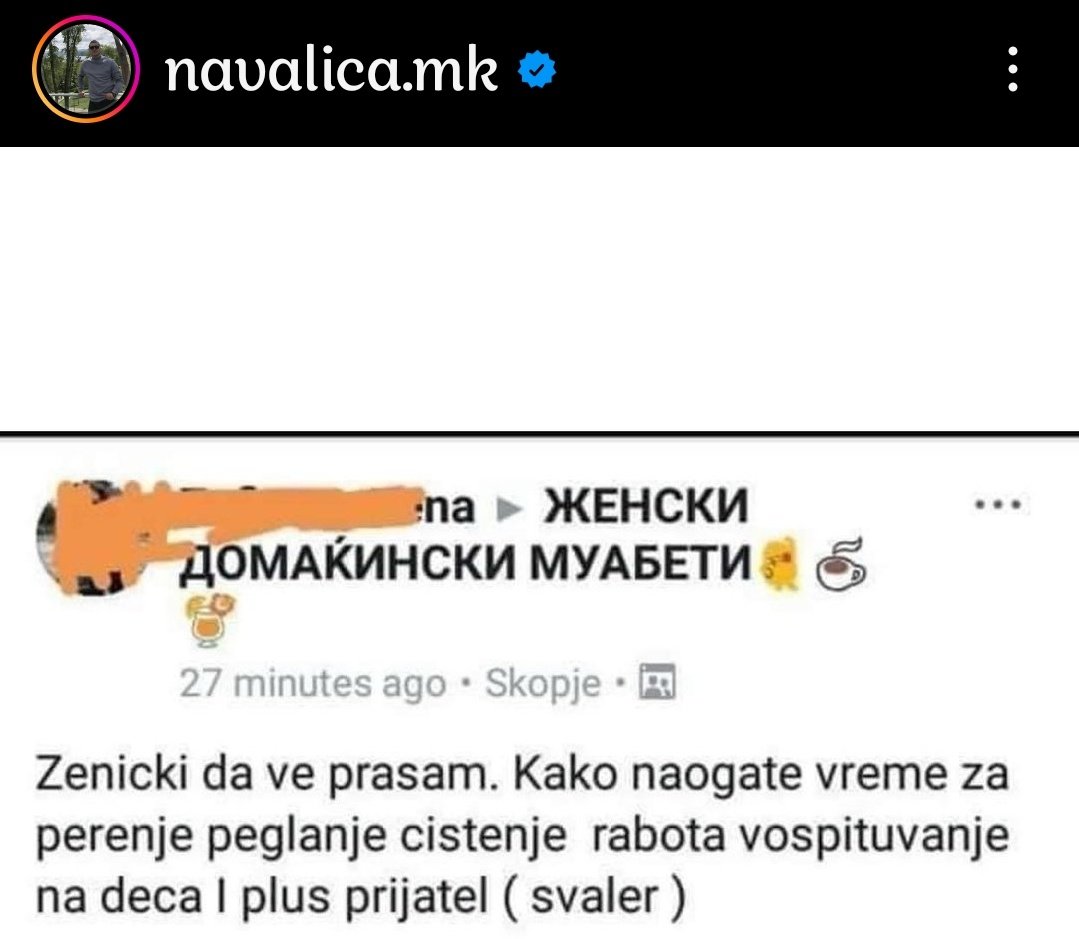Open the vertical three-dot post options menu
Viewport: 1079px width, 939px height.
point(1012,69)
